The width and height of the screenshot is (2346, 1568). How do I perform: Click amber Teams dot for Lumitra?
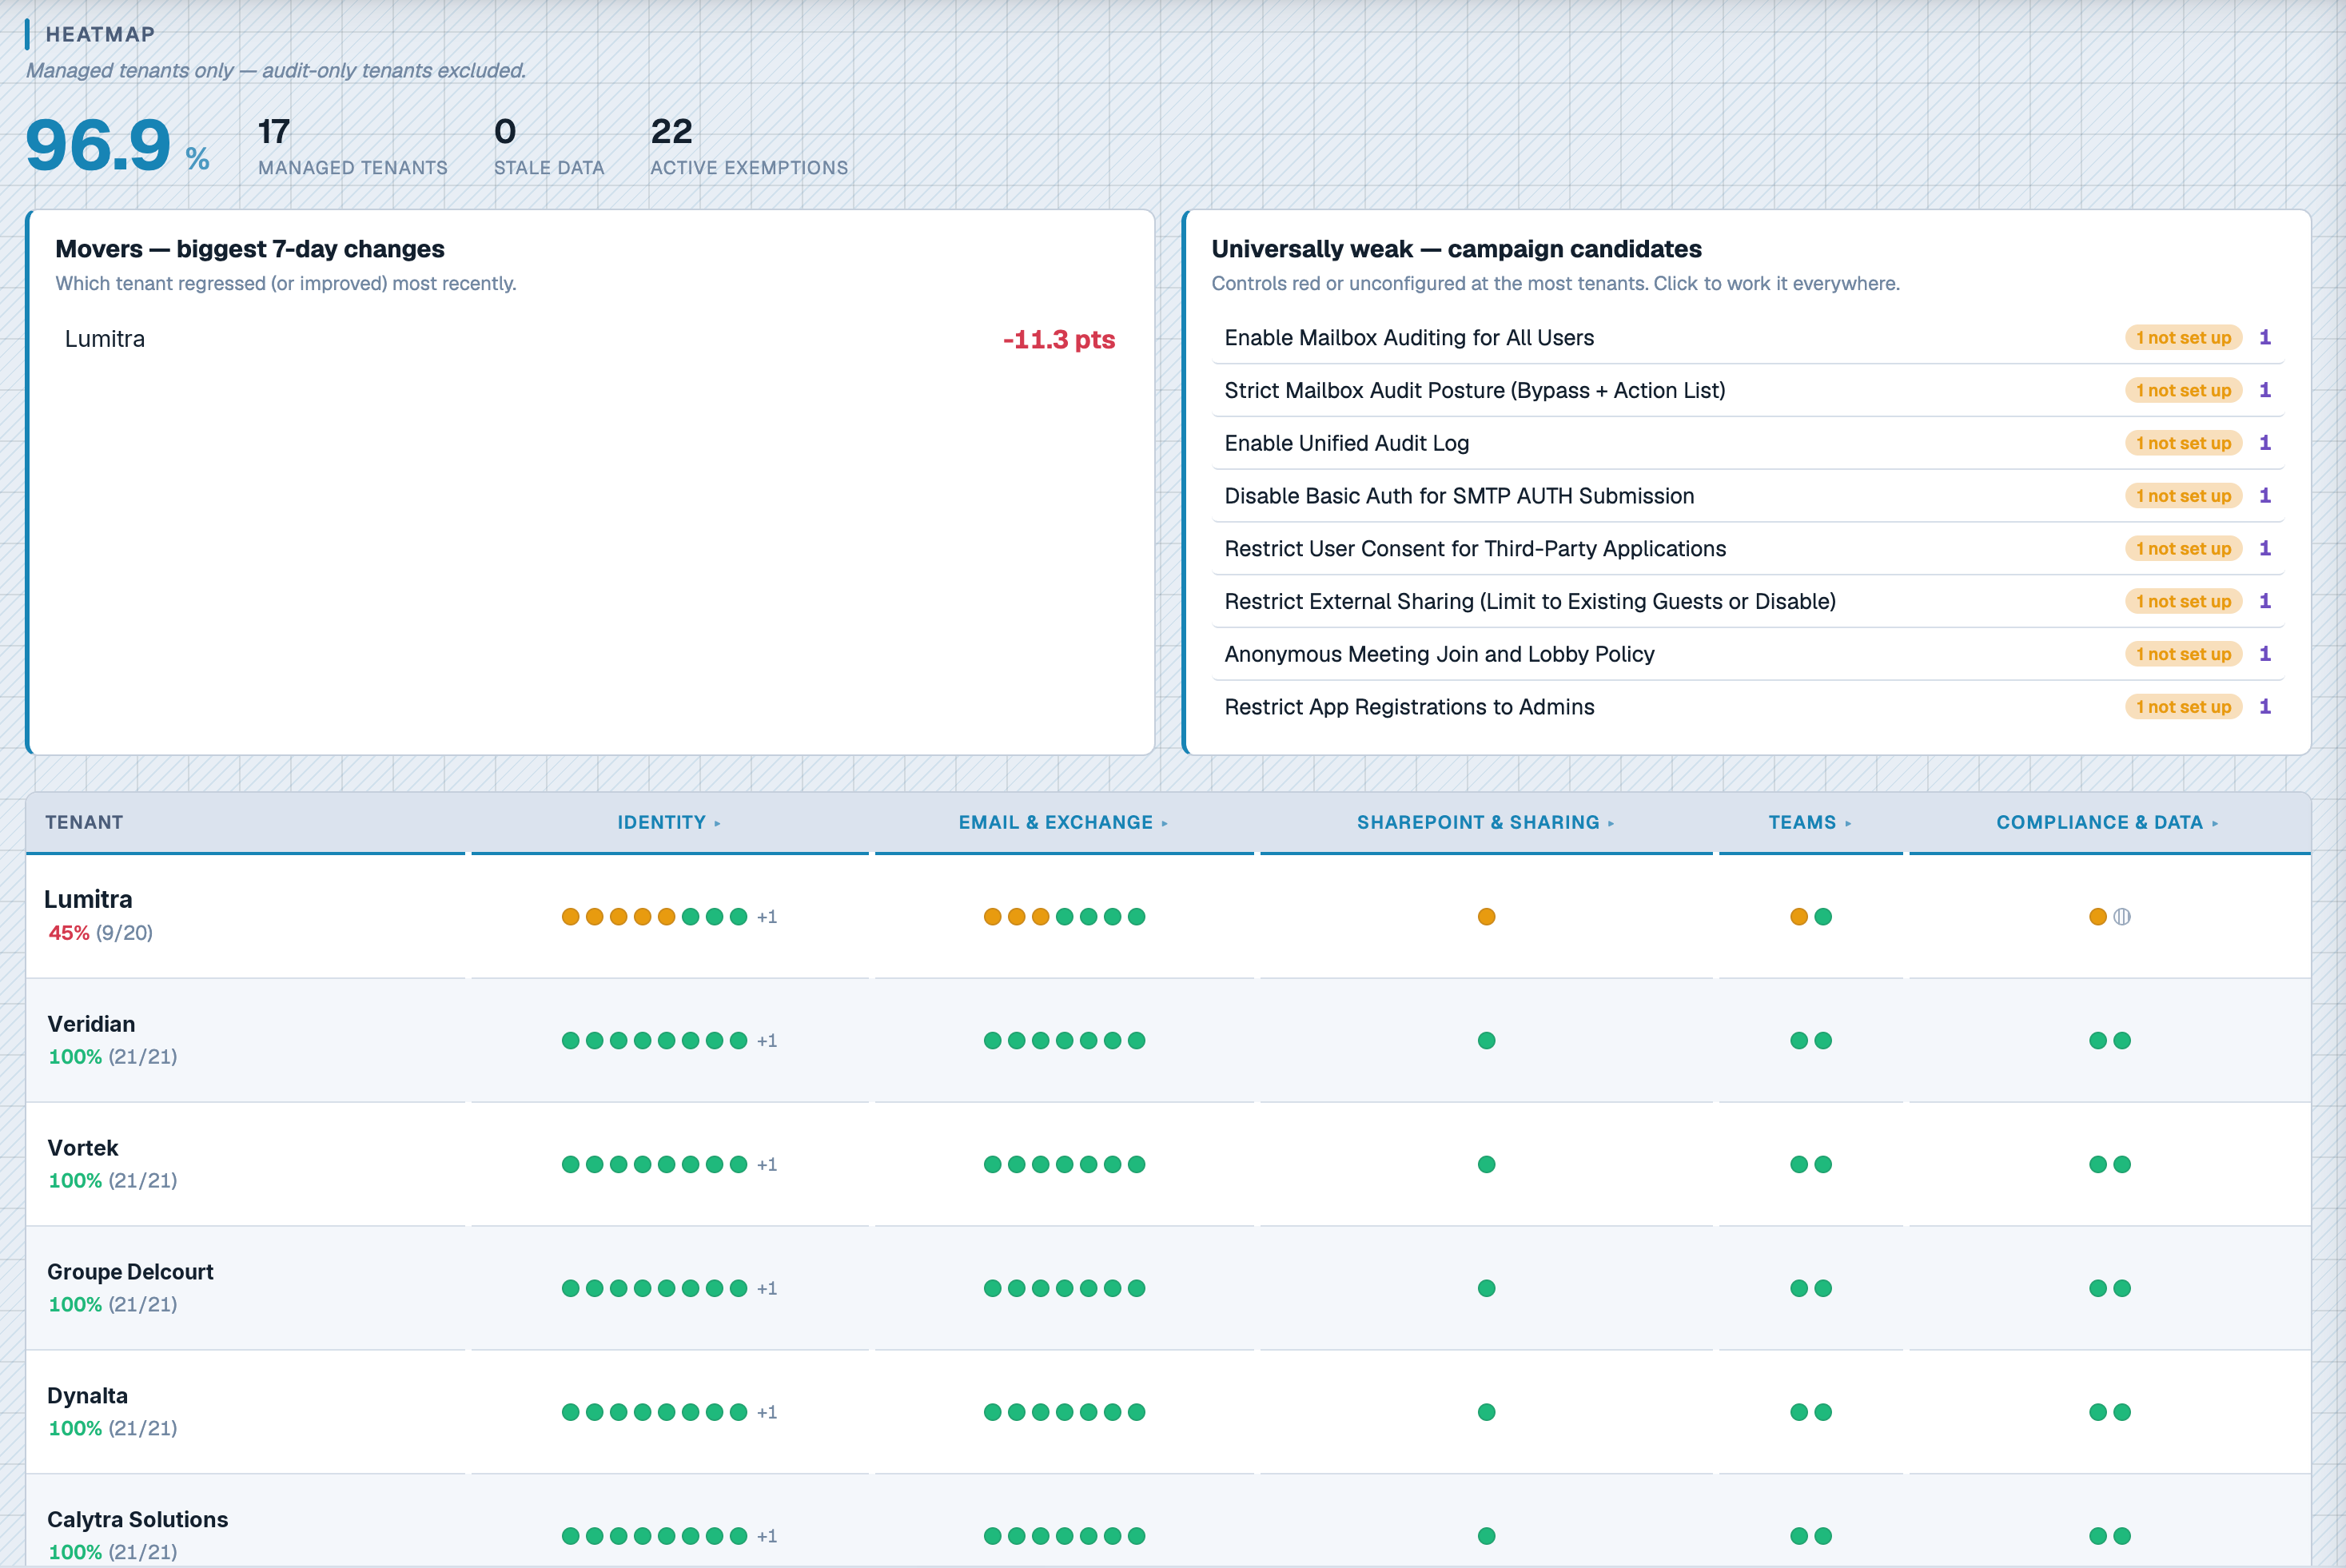[1798, 917]
